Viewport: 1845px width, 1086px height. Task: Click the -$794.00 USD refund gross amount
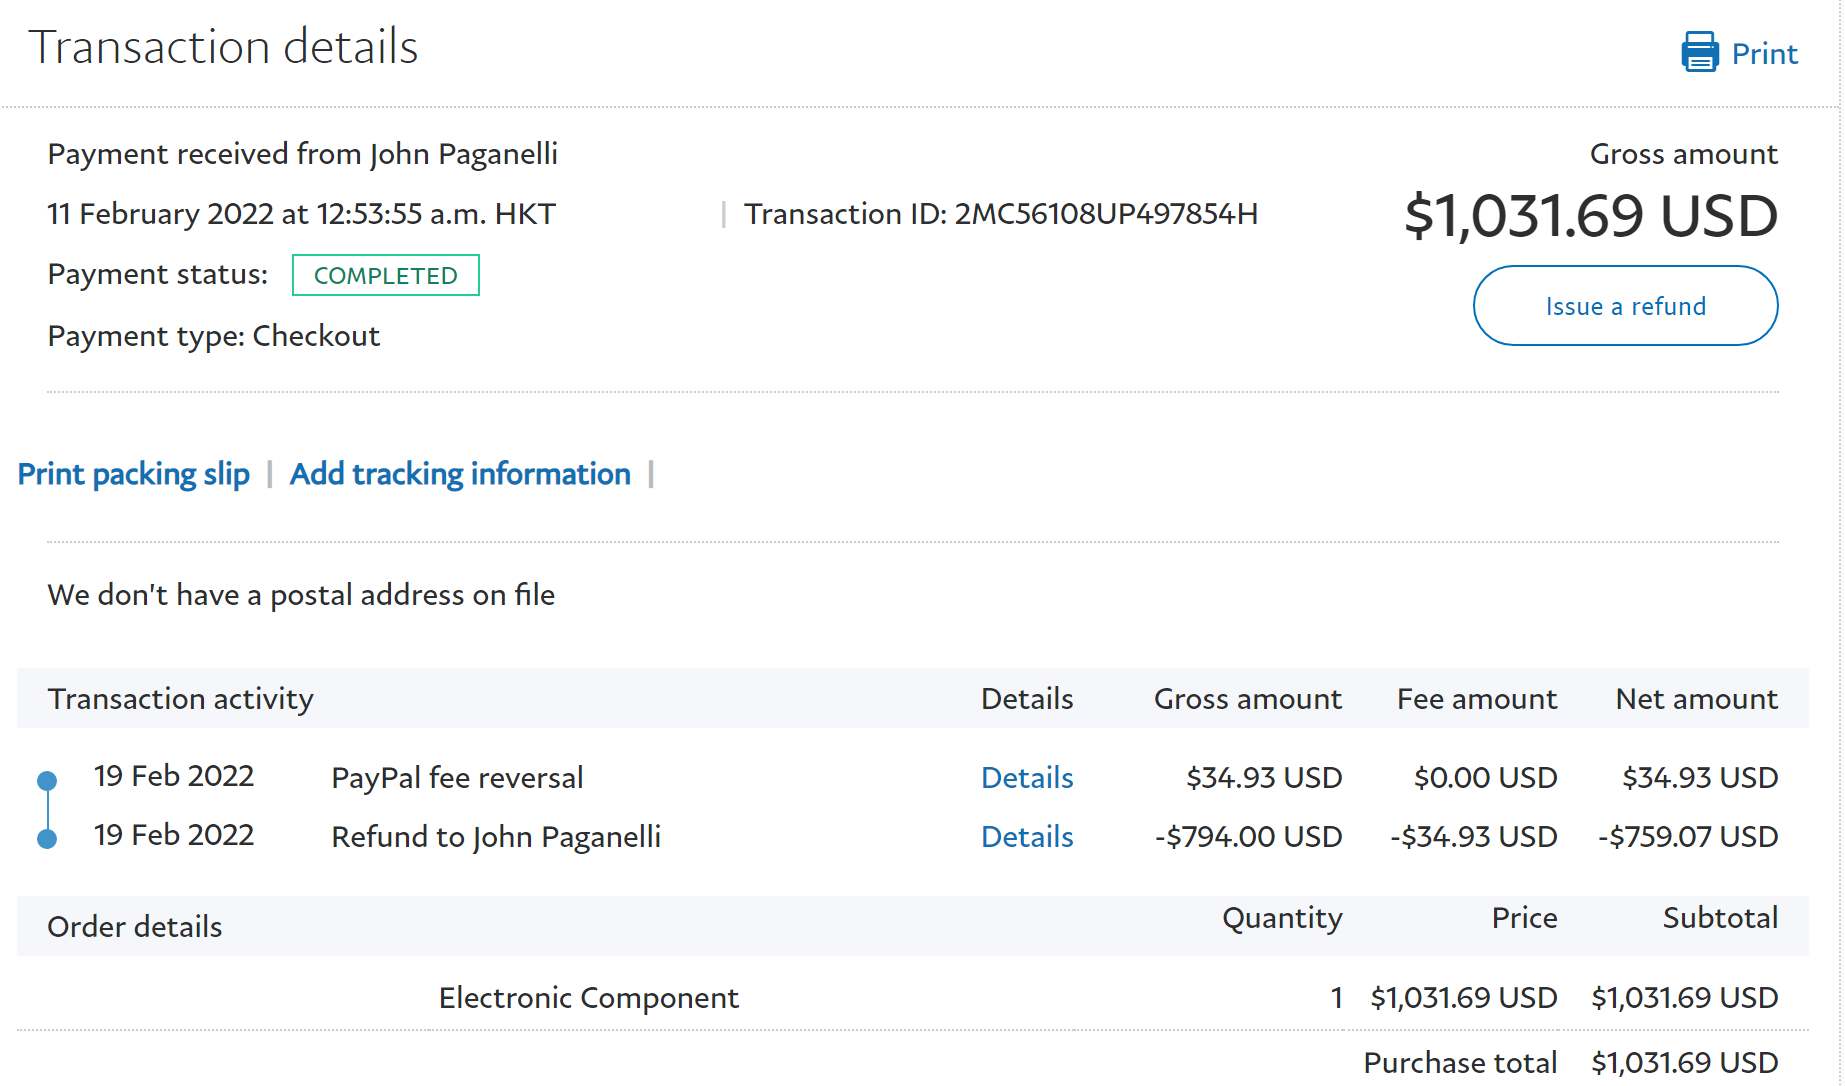point(1247,837)
